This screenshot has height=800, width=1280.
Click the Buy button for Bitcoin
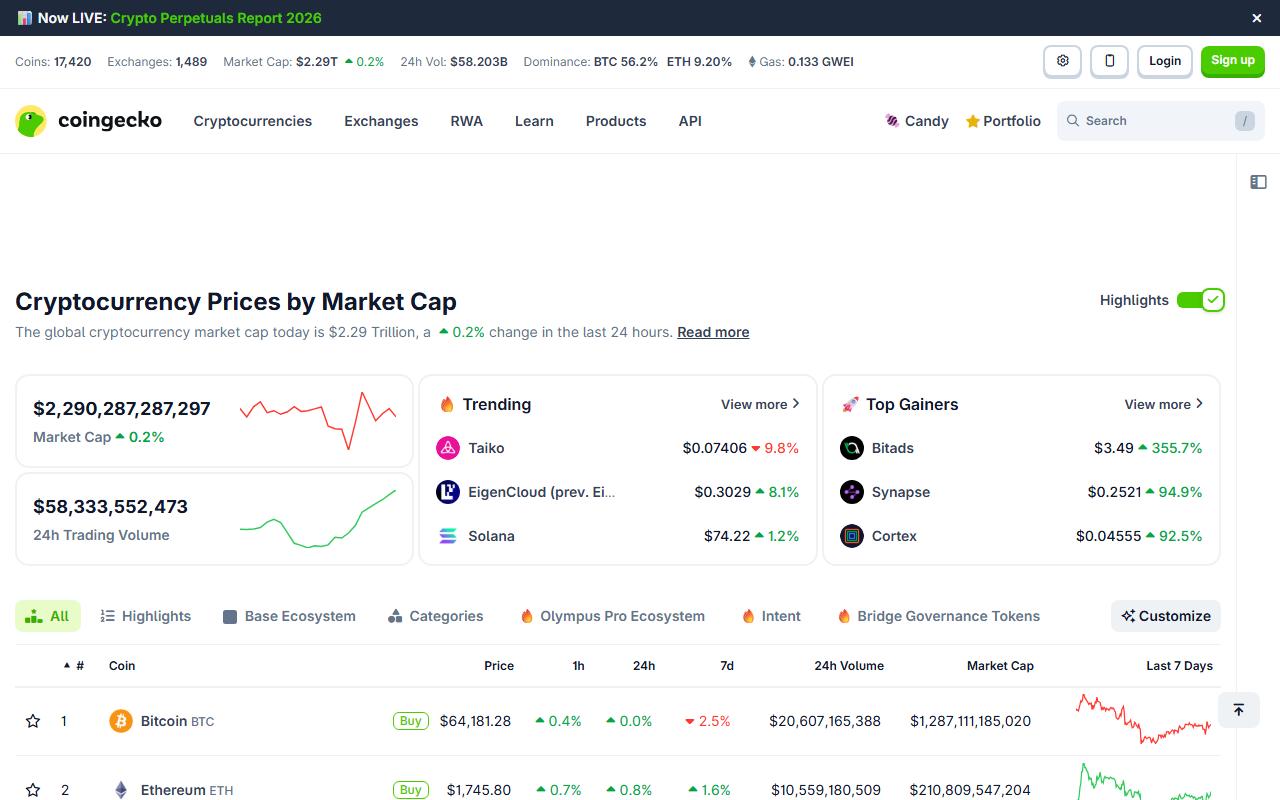point(411,721)
